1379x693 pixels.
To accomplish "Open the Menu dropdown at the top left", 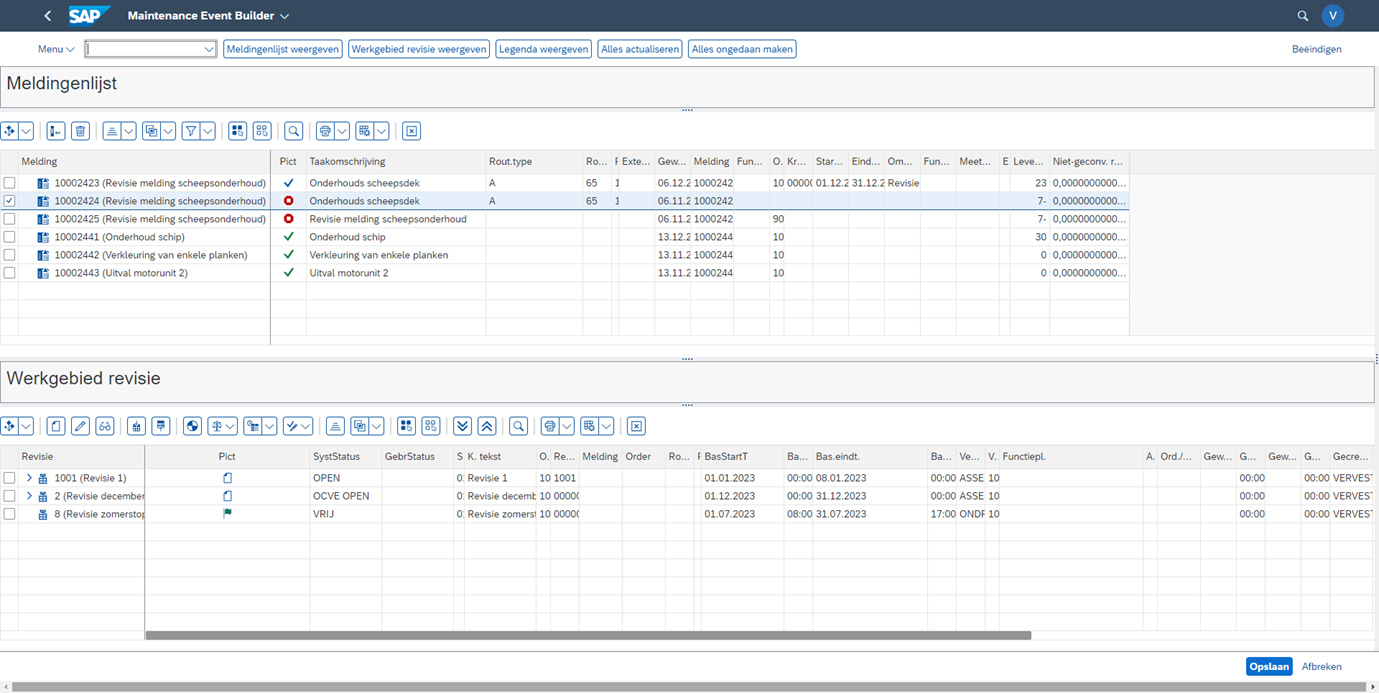I will click(55, 49).
